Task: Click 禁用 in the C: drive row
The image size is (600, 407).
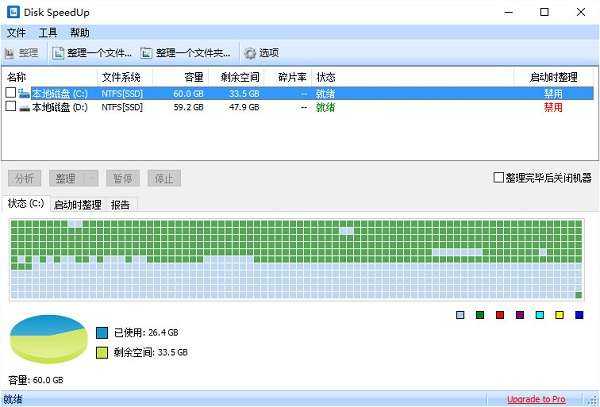Action: (x=553, y=93)
